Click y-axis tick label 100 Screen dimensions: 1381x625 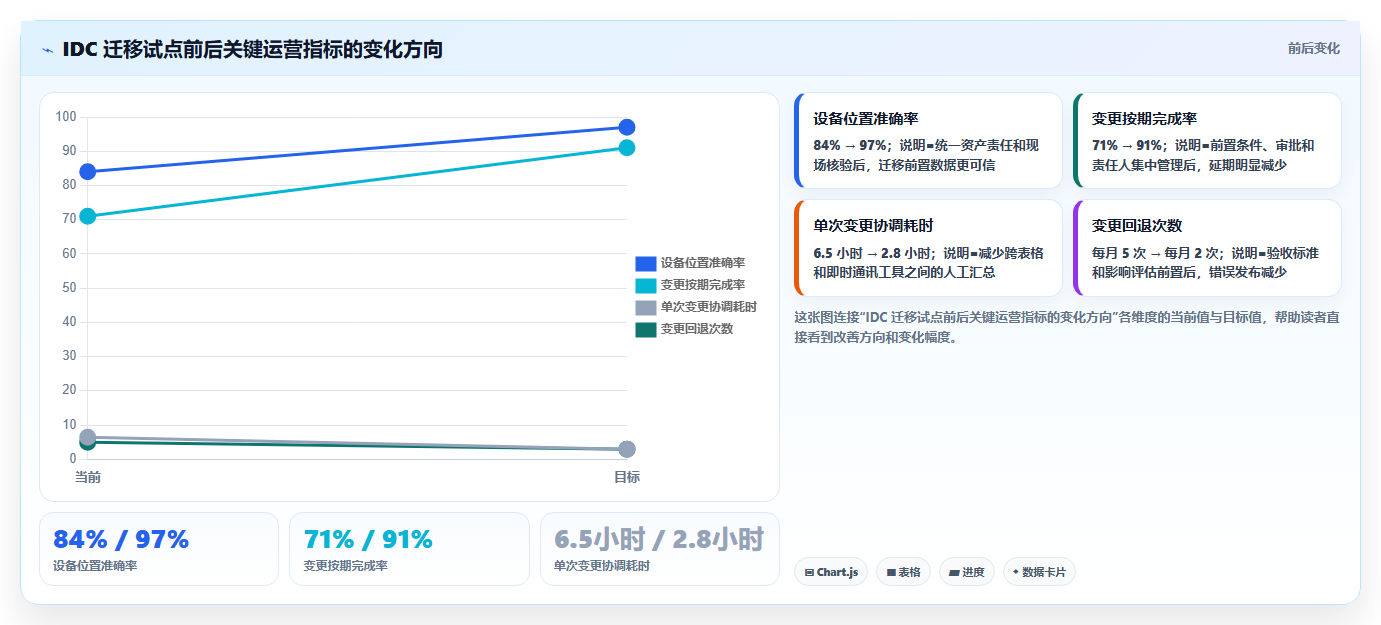pos(66,117)
